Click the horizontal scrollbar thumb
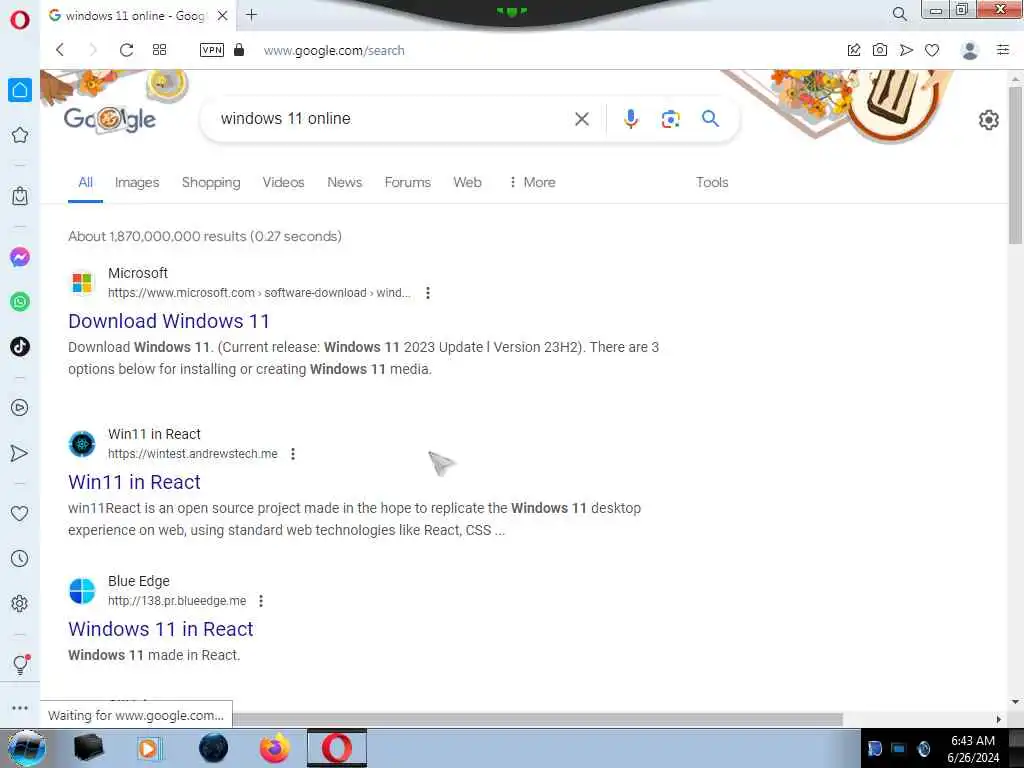 click(x=538, y=720)
